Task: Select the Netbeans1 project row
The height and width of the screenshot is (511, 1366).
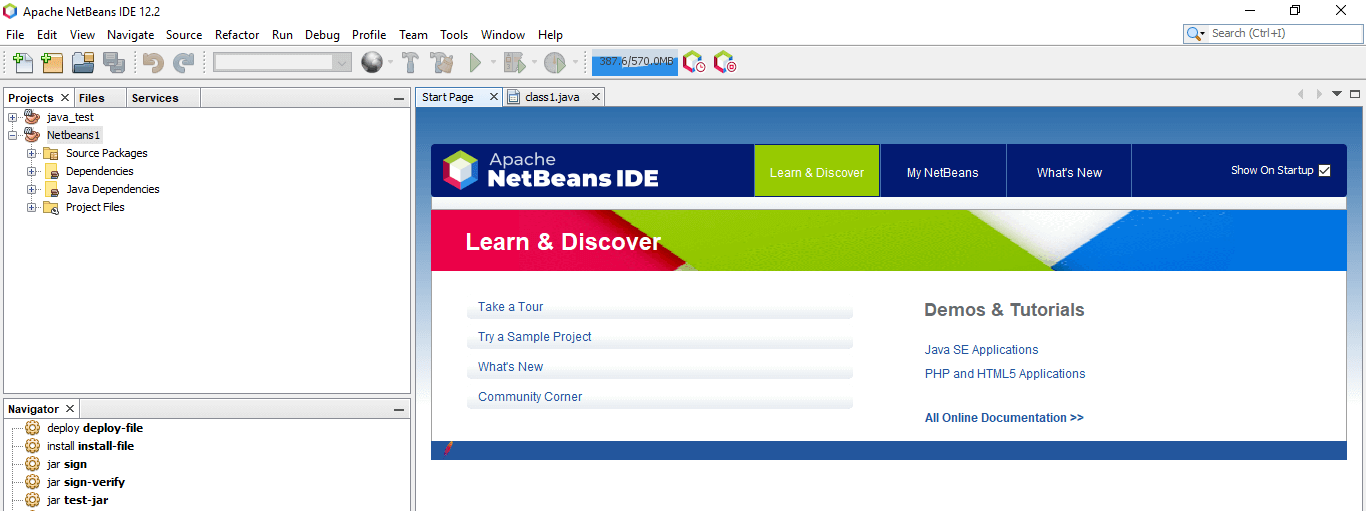Action: [x=74, y=135]
